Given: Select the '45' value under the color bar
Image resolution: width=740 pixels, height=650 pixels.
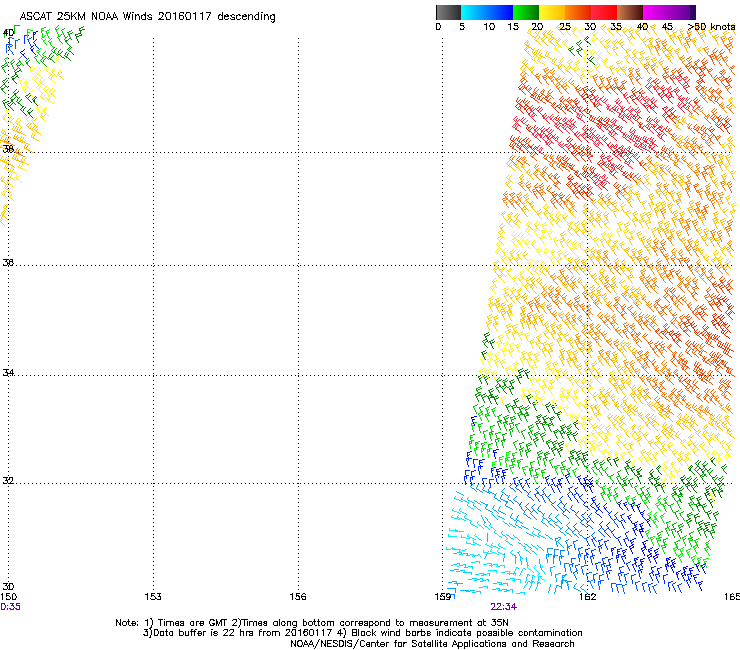Looking at the screenshot, I should [x=667, y=27].
